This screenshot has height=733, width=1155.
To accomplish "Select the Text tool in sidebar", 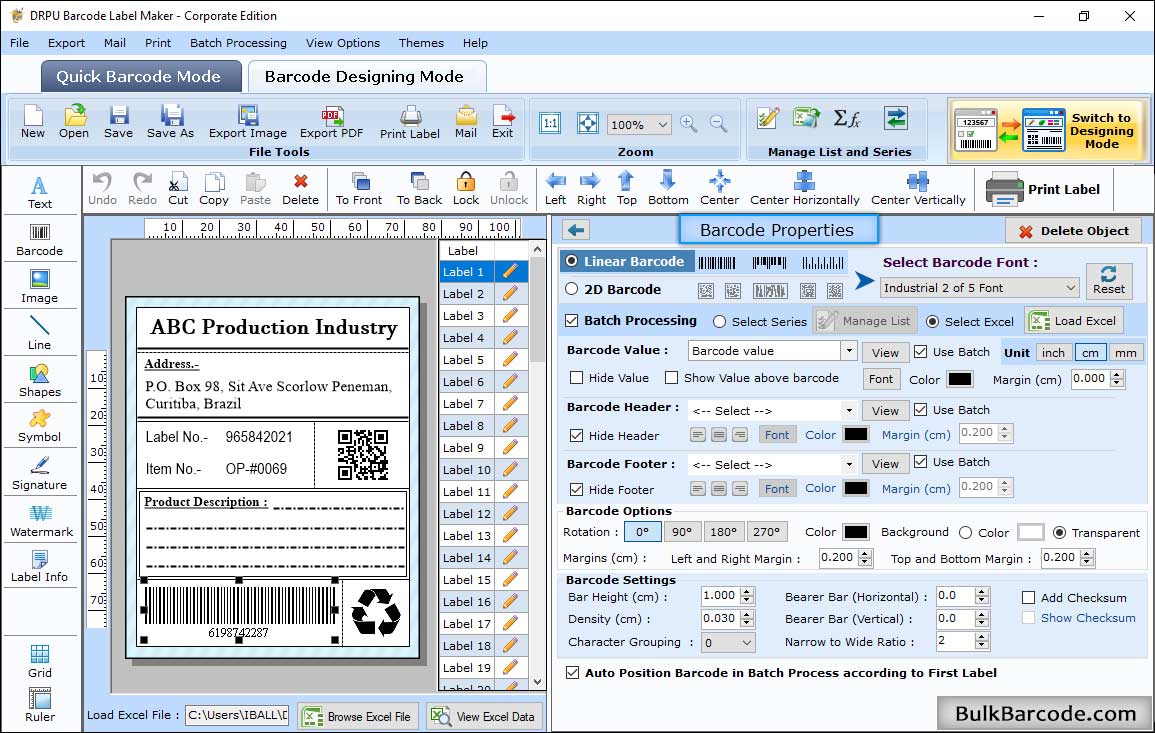I will (40, 192).
